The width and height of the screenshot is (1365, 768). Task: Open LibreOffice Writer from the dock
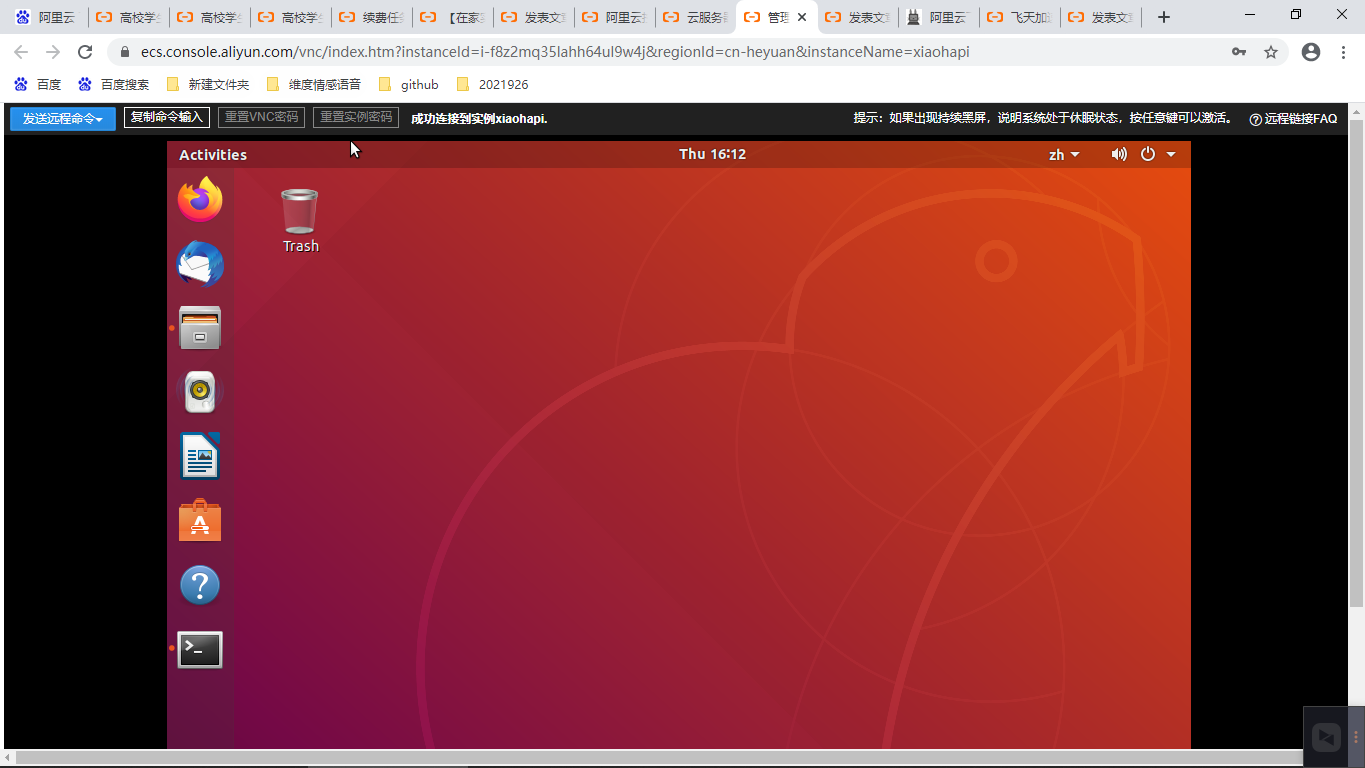(200, 456)
